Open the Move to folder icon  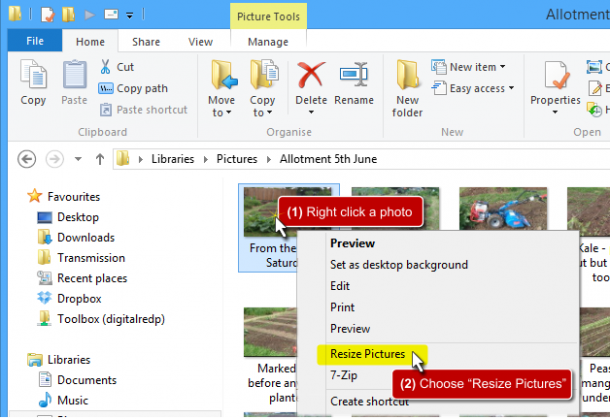[224, 74]
